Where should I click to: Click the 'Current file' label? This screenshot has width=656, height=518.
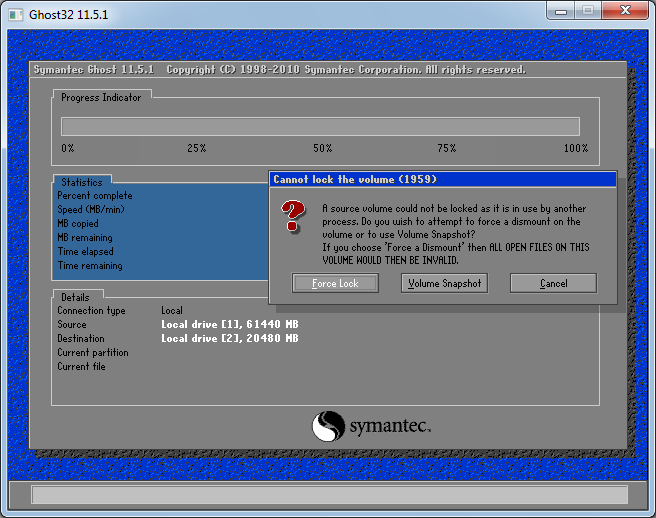coord(81,366)
